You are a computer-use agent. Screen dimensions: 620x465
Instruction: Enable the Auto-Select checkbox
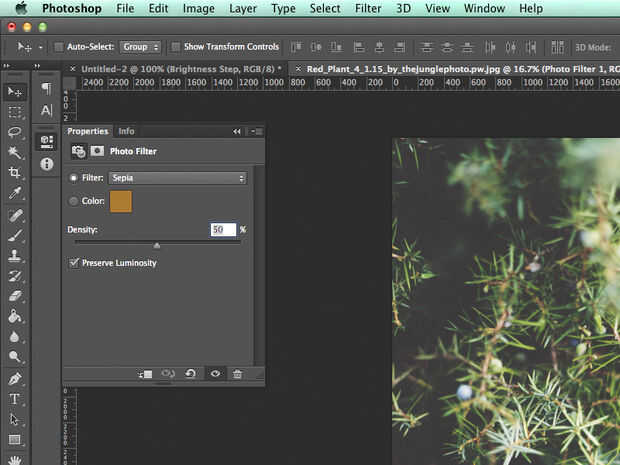pos(59,47)
